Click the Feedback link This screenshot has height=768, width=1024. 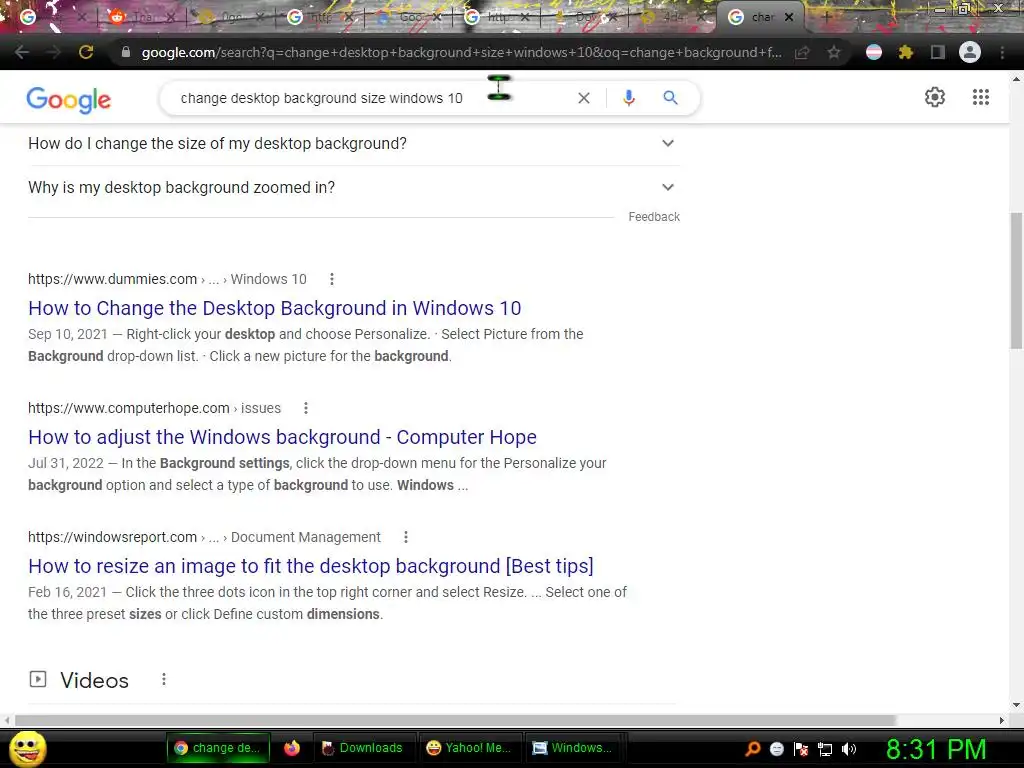click(x=654, y=217)
